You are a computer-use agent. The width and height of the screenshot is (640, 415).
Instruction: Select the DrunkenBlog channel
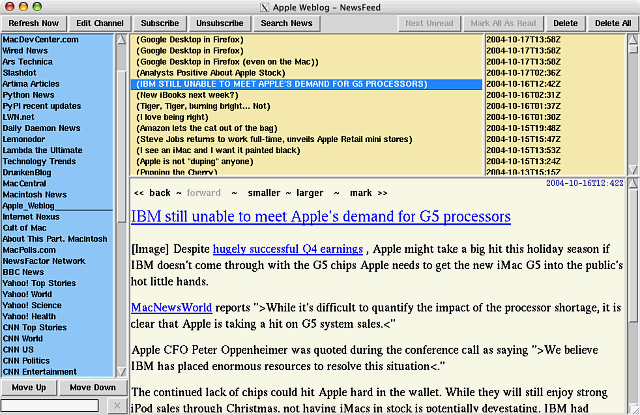pyautogui.click(x=57, y=172)
